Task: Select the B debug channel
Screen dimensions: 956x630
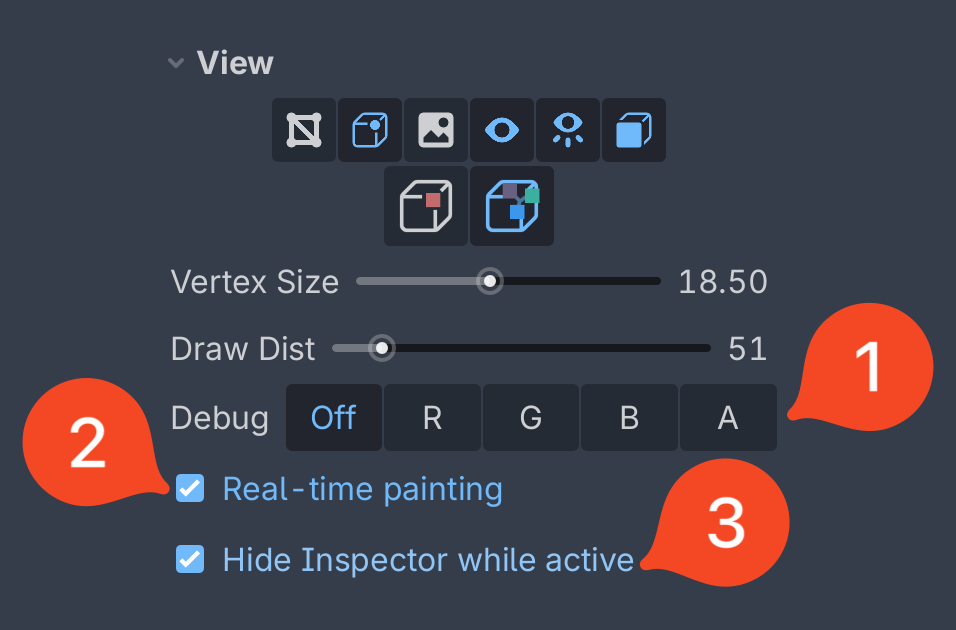Action: click(x=629, y=418)
